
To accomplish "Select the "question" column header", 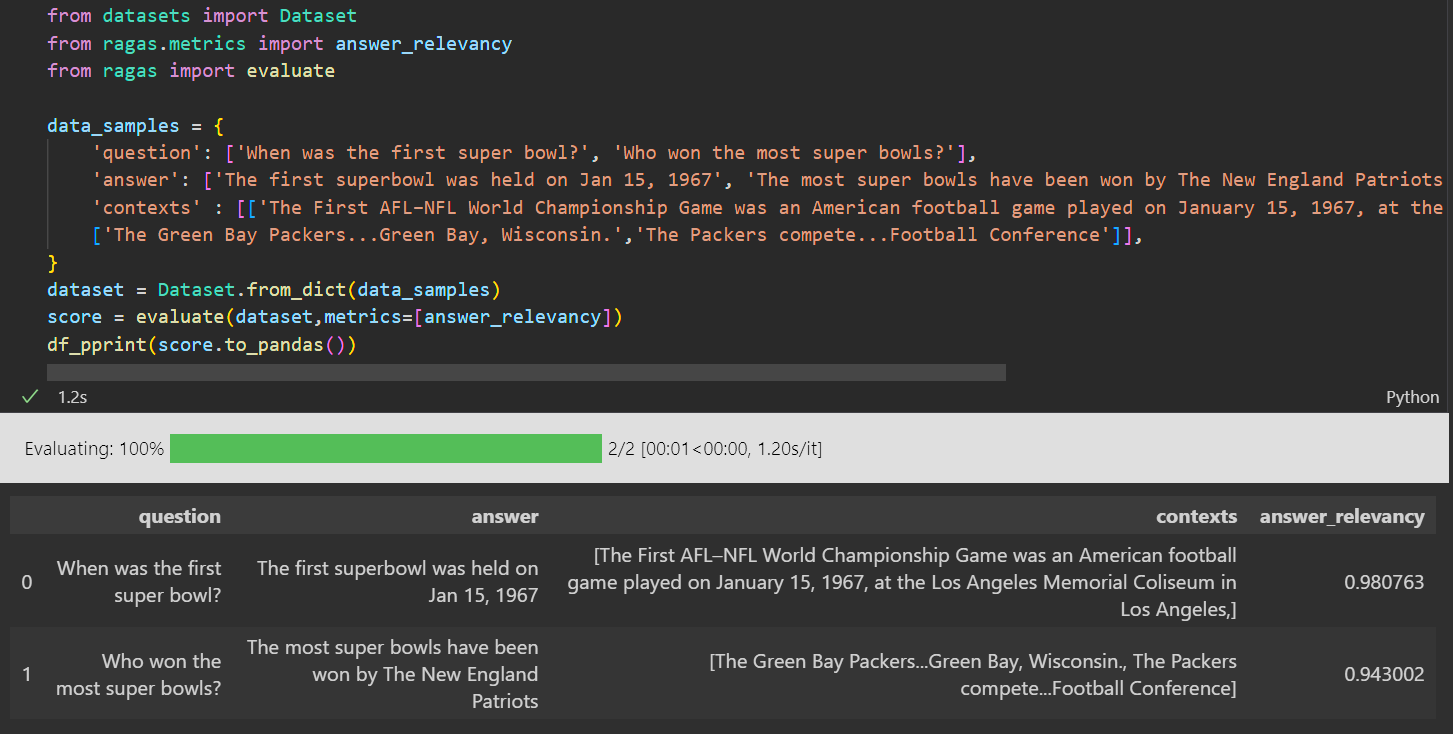I will coord(179,516).
